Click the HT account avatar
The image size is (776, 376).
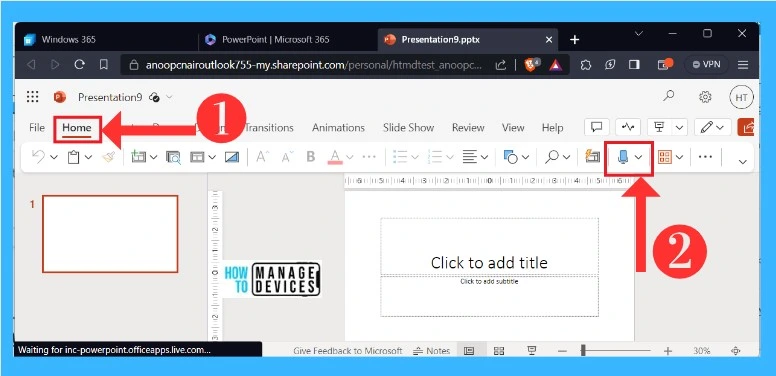coord(741,97)
